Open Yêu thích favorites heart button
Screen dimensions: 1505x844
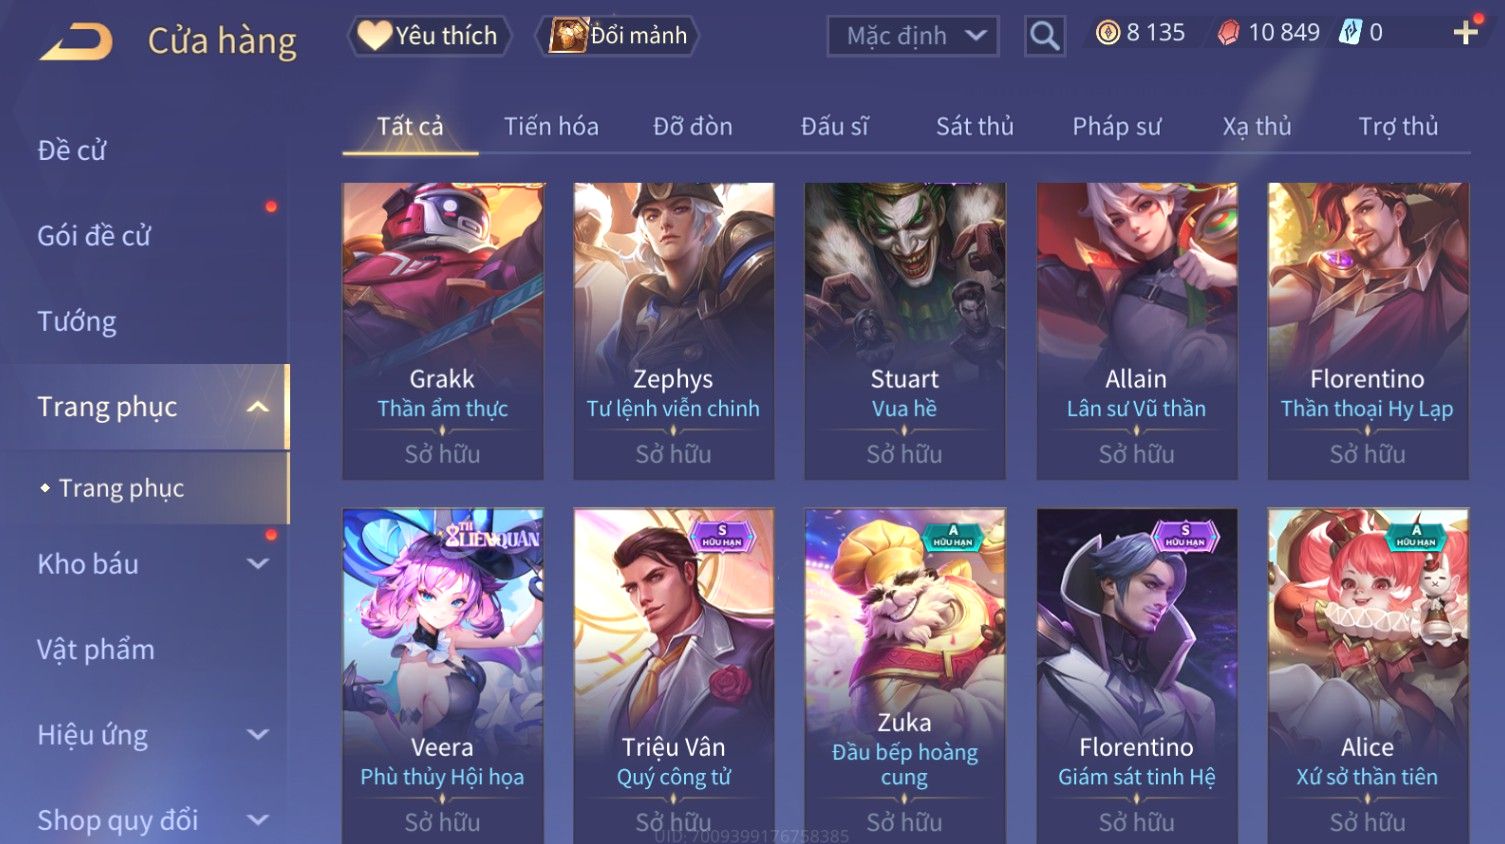click(429, 35)
